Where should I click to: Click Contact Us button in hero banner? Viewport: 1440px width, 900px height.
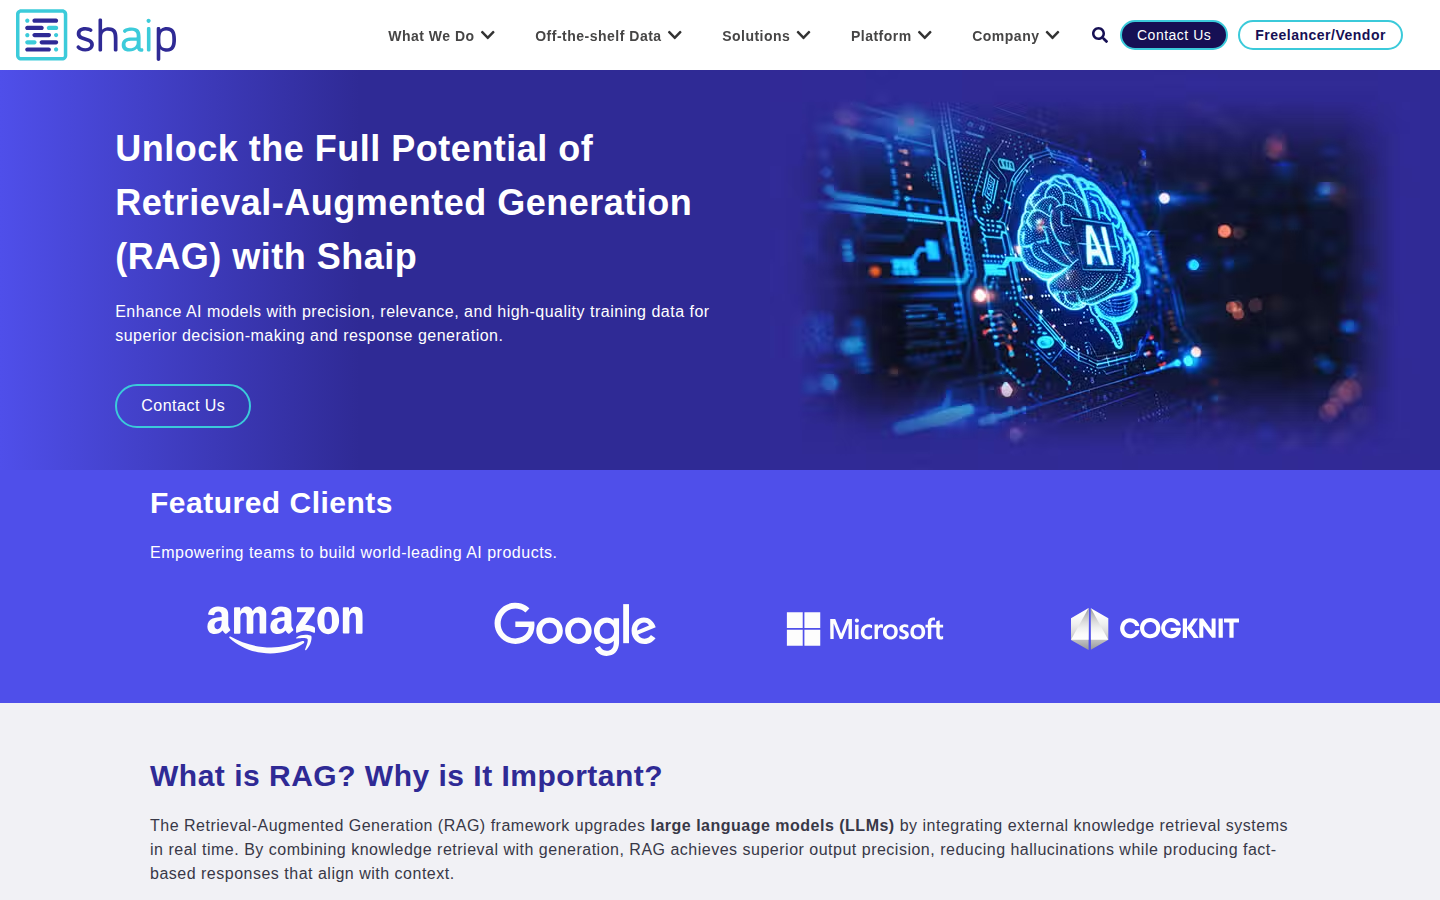tap(183, 406)
